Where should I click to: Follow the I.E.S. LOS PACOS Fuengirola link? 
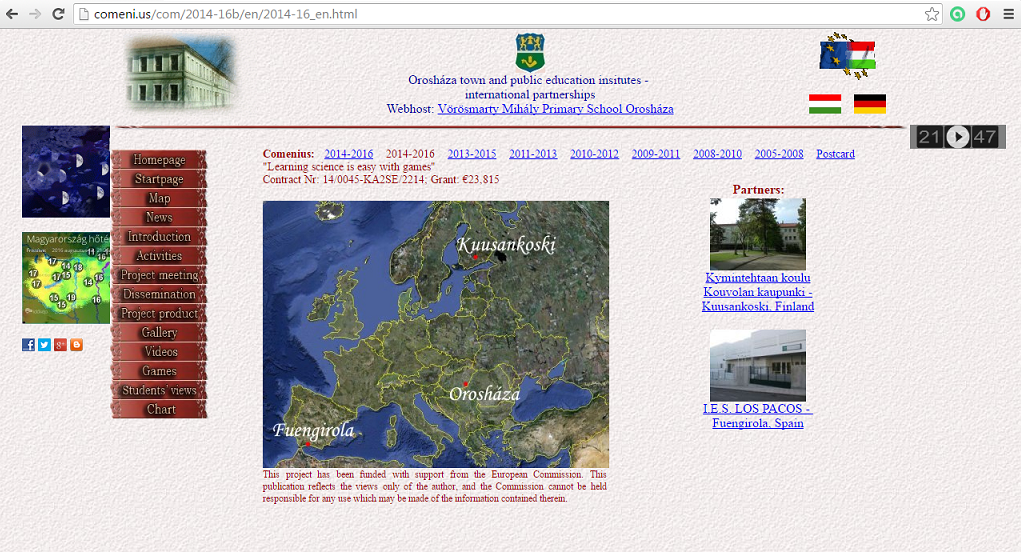pyautogui.click(x=758, y=416)
